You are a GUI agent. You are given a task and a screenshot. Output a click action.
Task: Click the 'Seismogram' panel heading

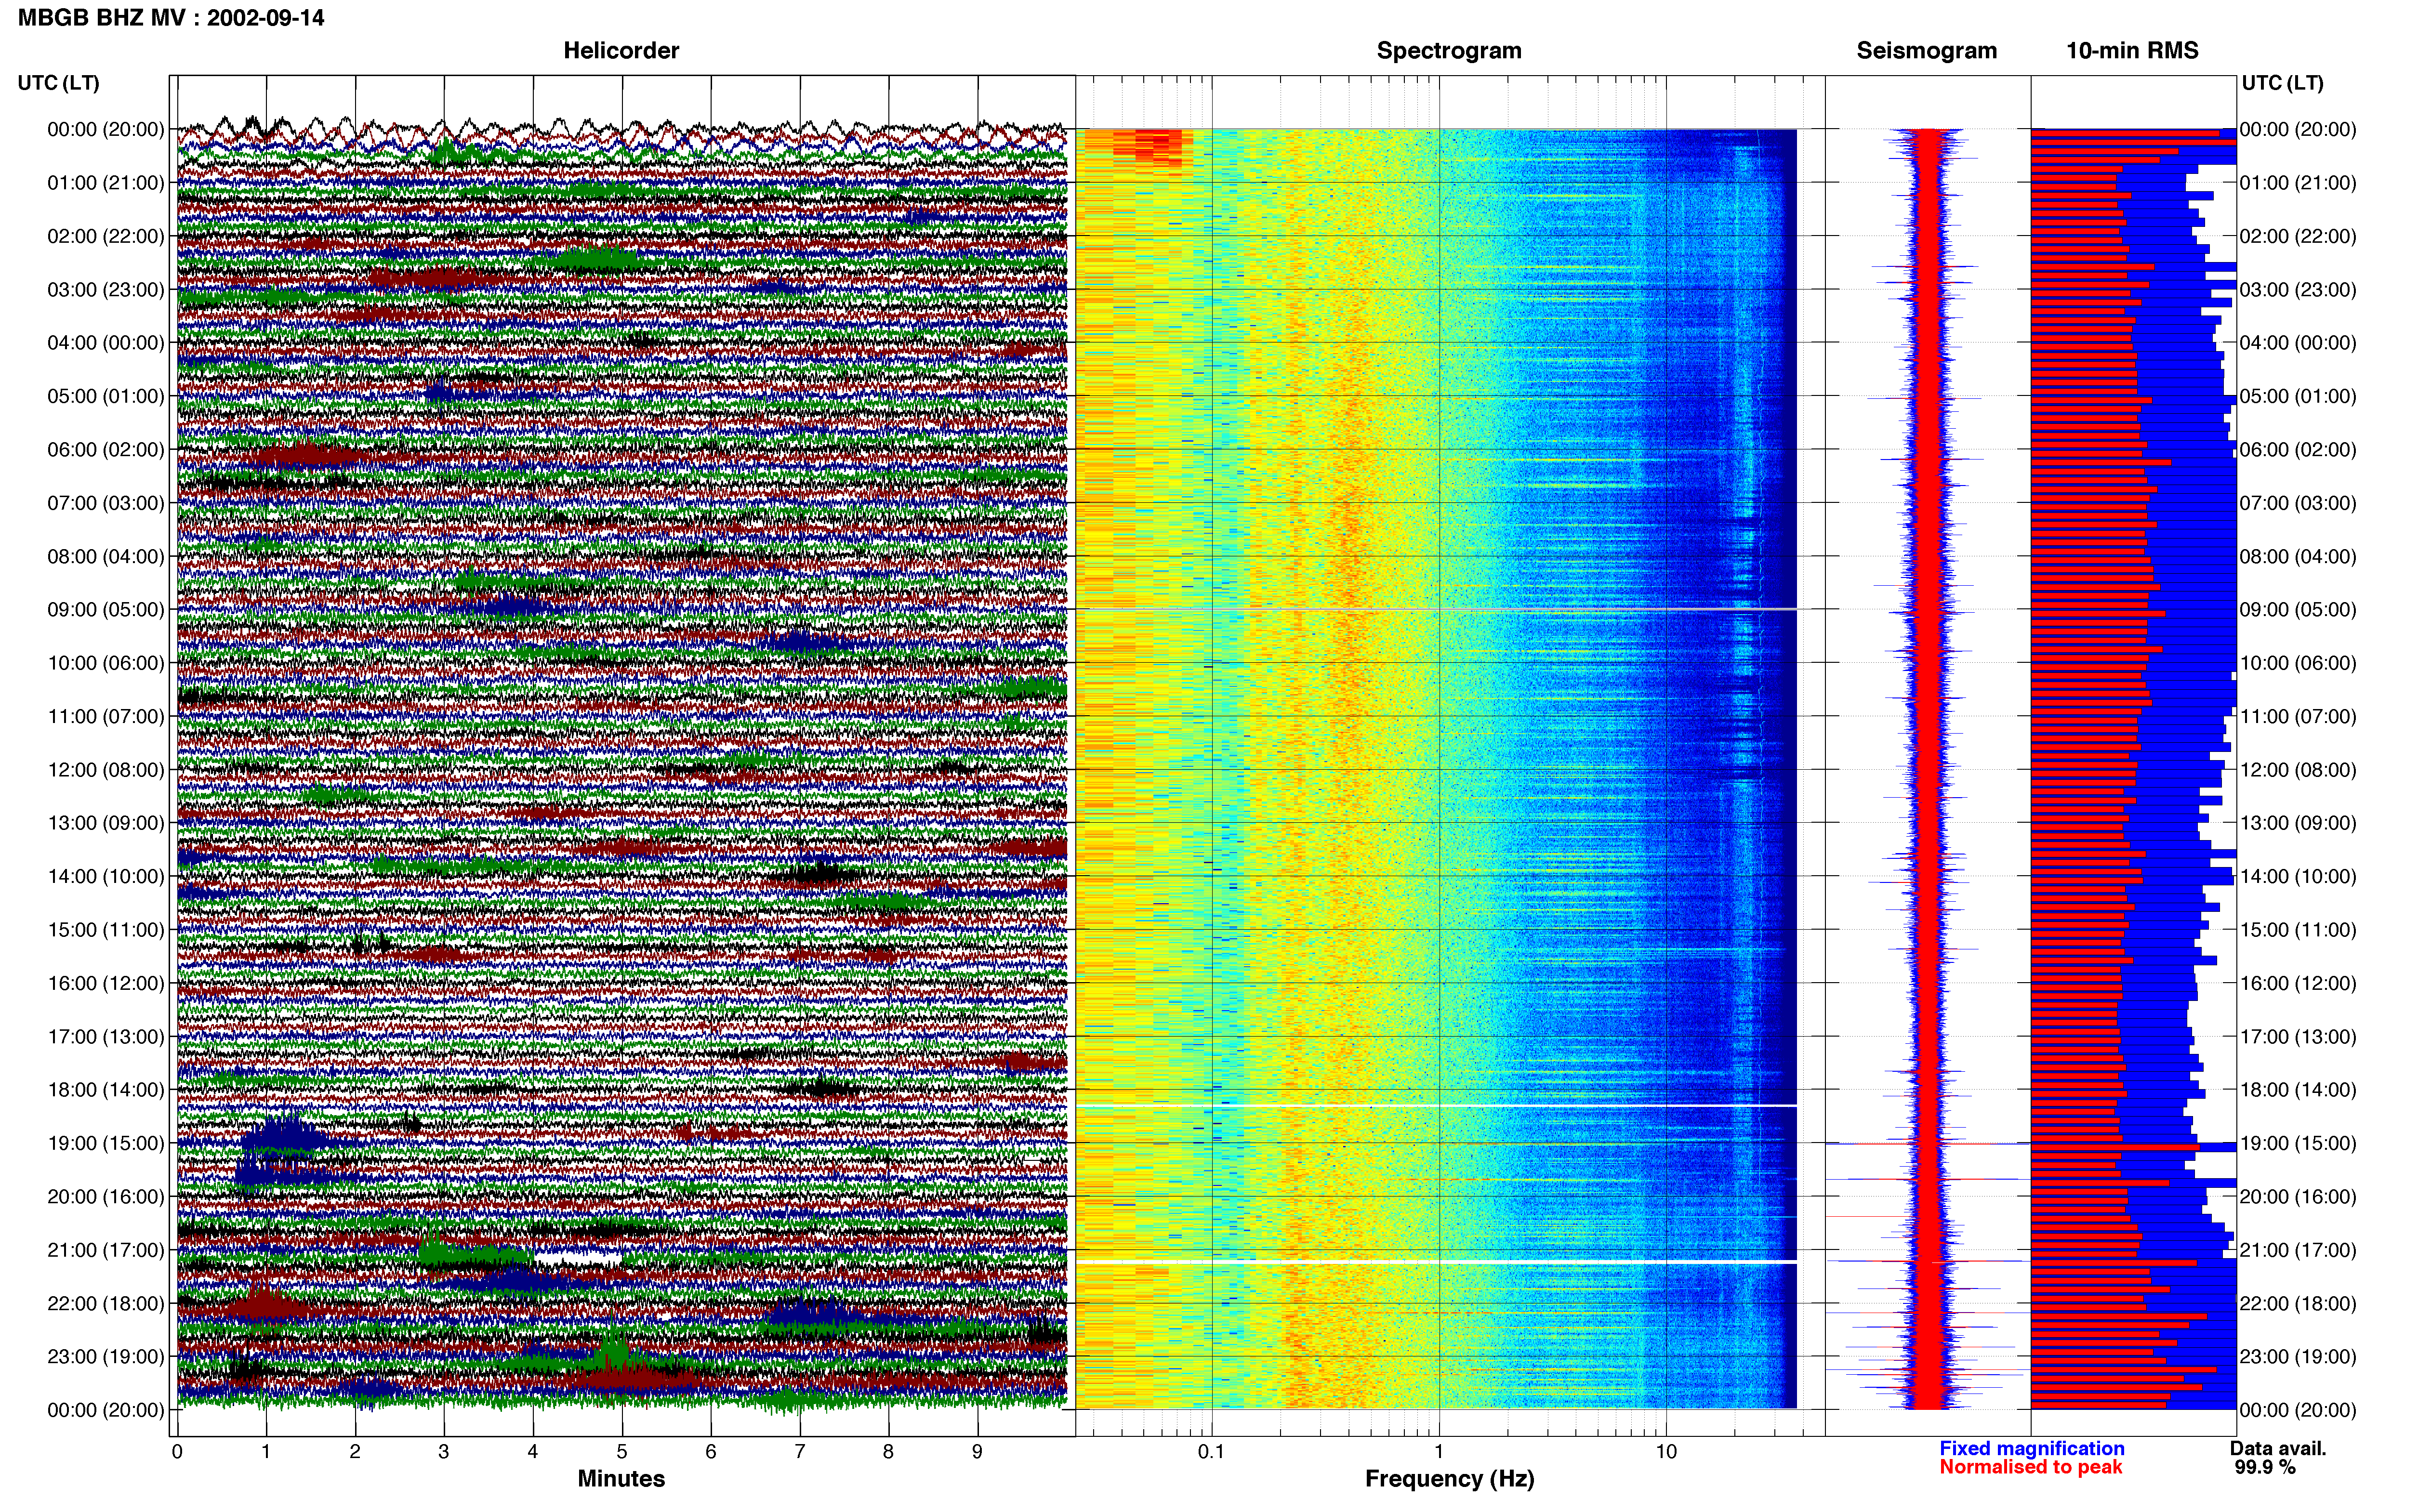tap(1927, 51)
